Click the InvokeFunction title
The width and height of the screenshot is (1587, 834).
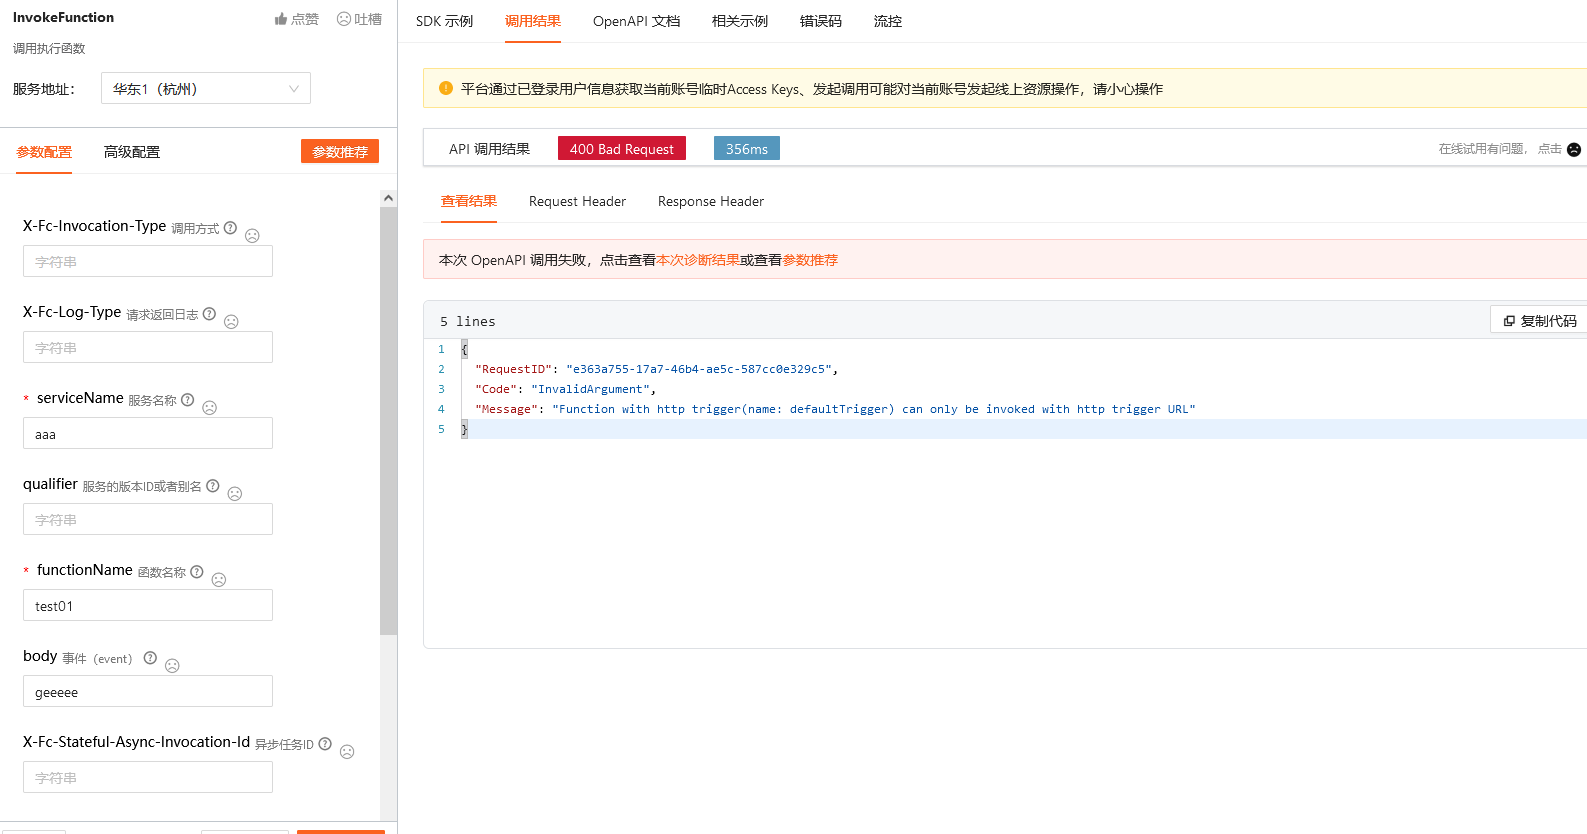pos(63,17)
